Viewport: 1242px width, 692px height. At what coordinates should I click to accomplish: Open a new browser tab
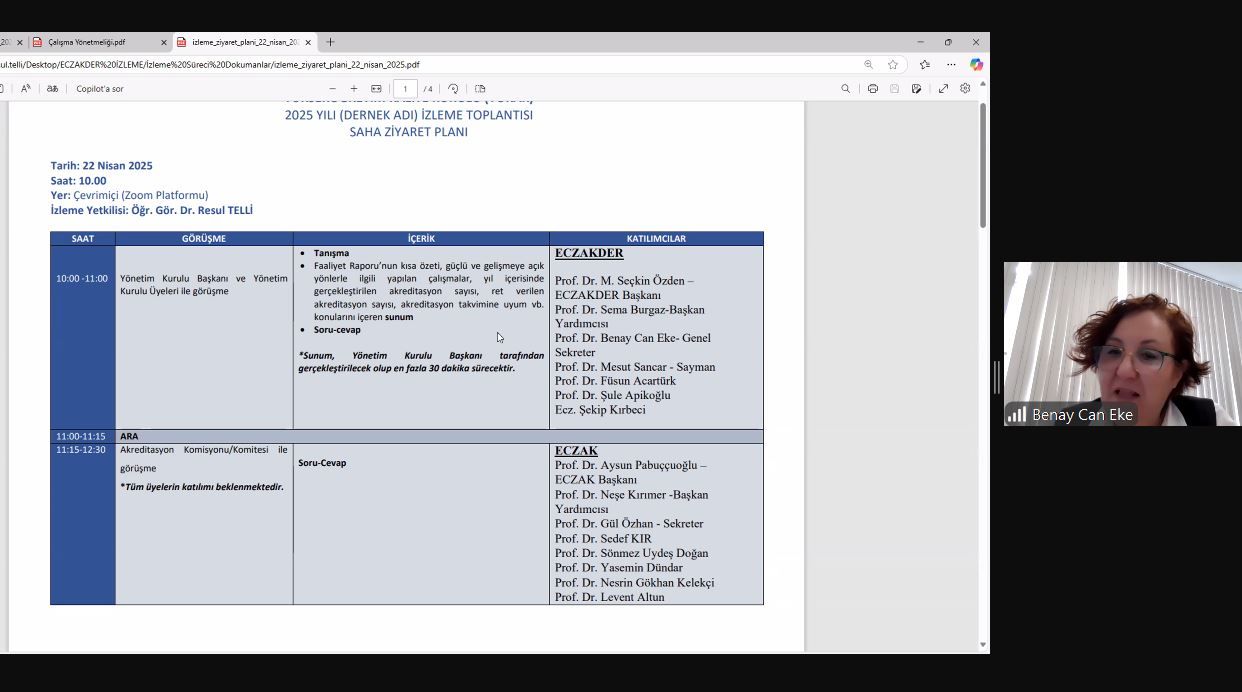pyautogui.click(x=330, y=42)
